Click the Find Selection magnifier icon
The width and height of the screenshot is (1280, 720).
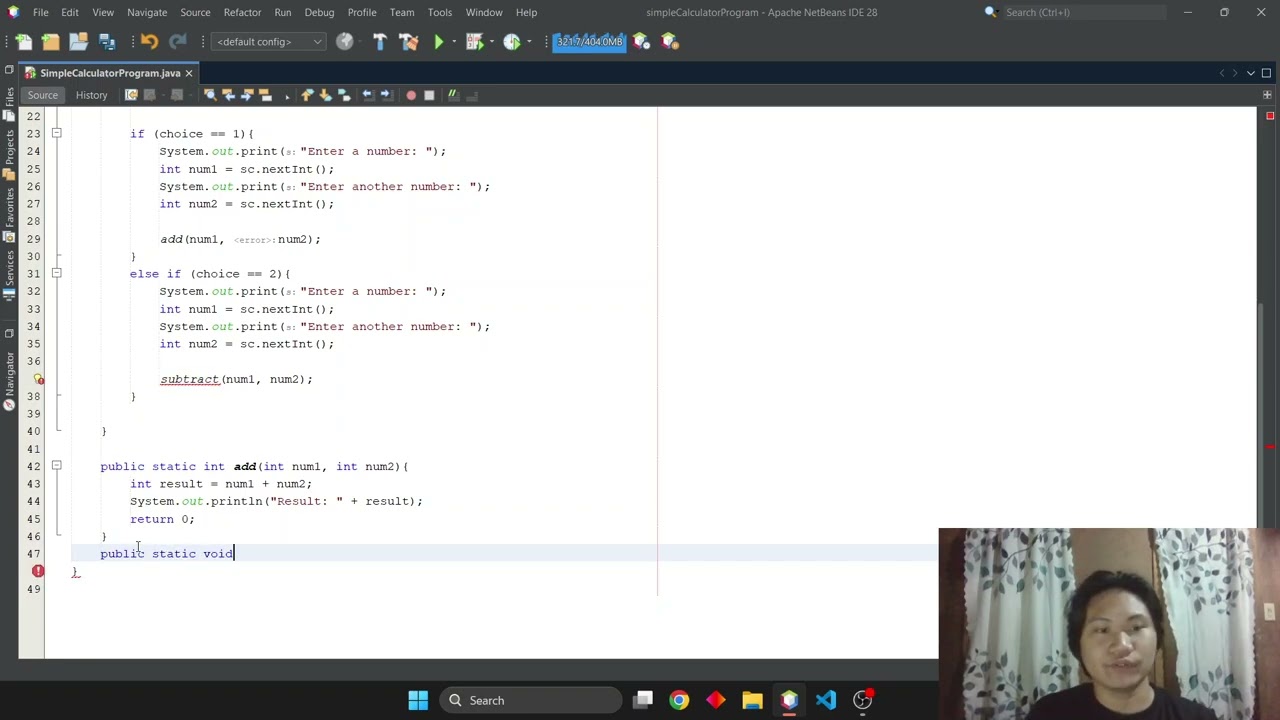209,95
